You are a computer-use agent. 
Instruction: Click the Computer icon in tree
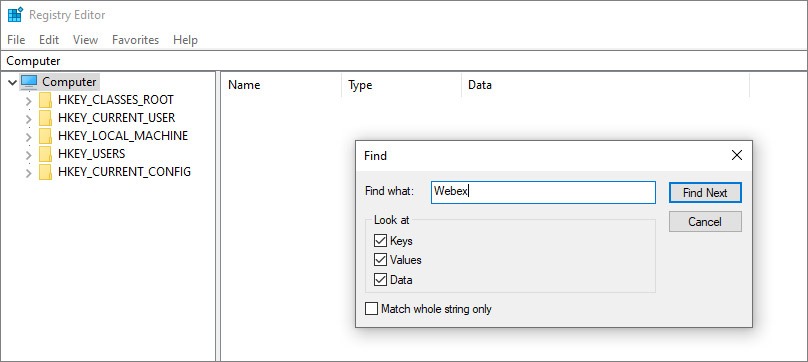click(29, 82)
